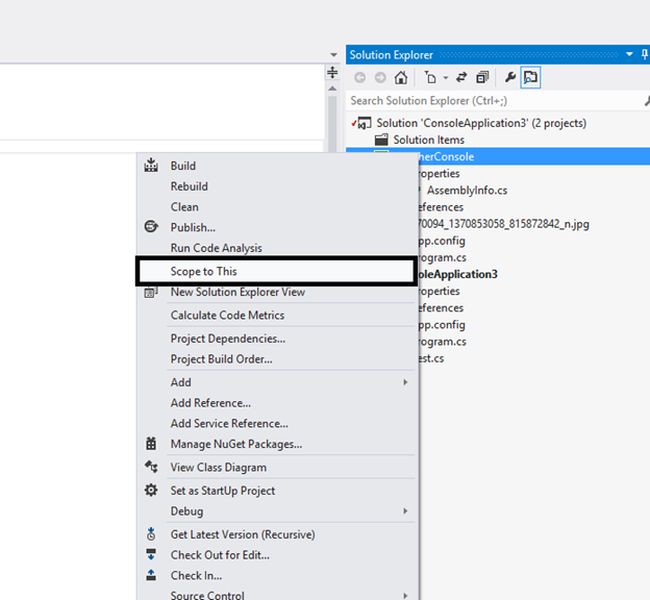Click the Solution Items folder icon
The width and height of the screenshot is (650, 600).
381,140
